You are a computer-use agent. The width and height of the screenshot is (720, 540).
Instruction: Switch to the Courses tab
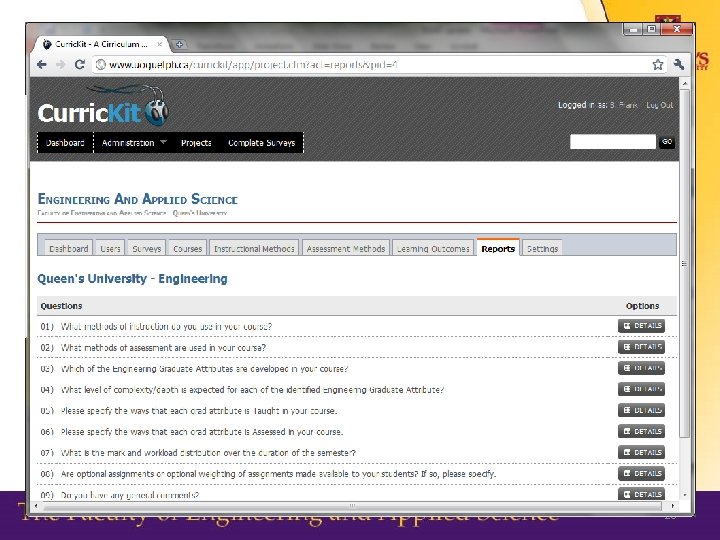tap(187, 248)
